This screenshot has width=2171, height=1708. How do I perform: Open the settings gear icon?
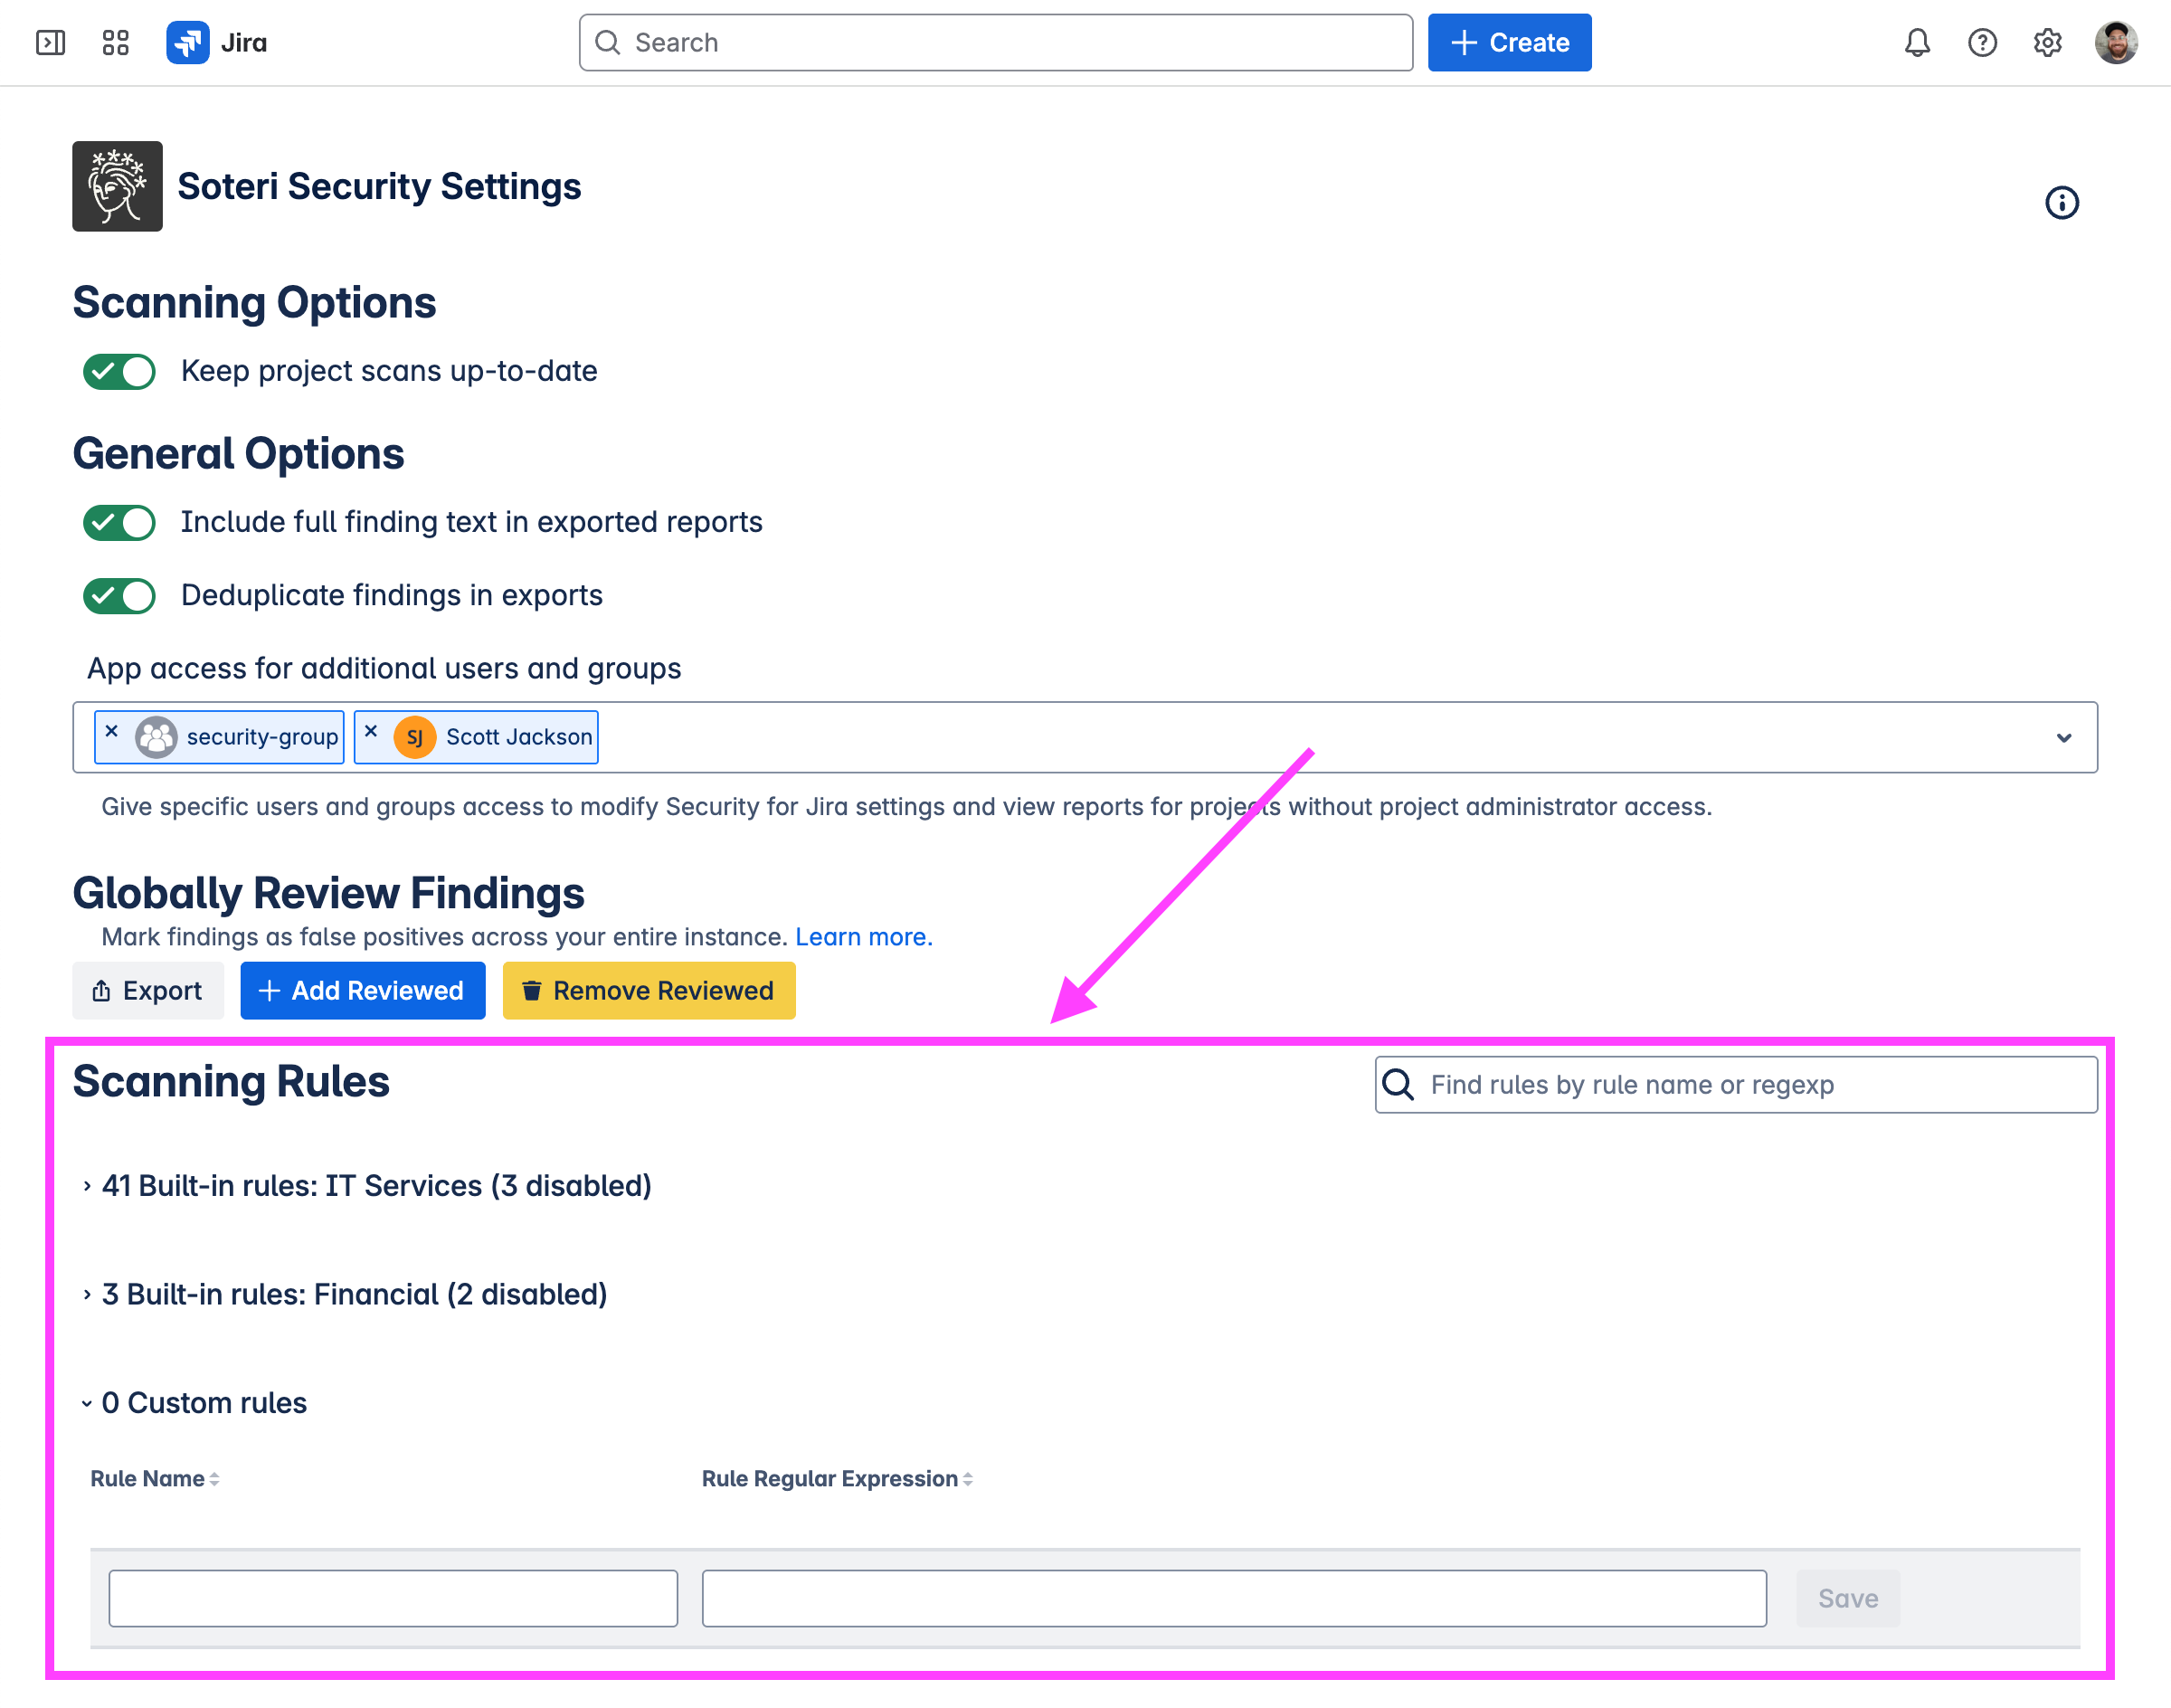2047,42
